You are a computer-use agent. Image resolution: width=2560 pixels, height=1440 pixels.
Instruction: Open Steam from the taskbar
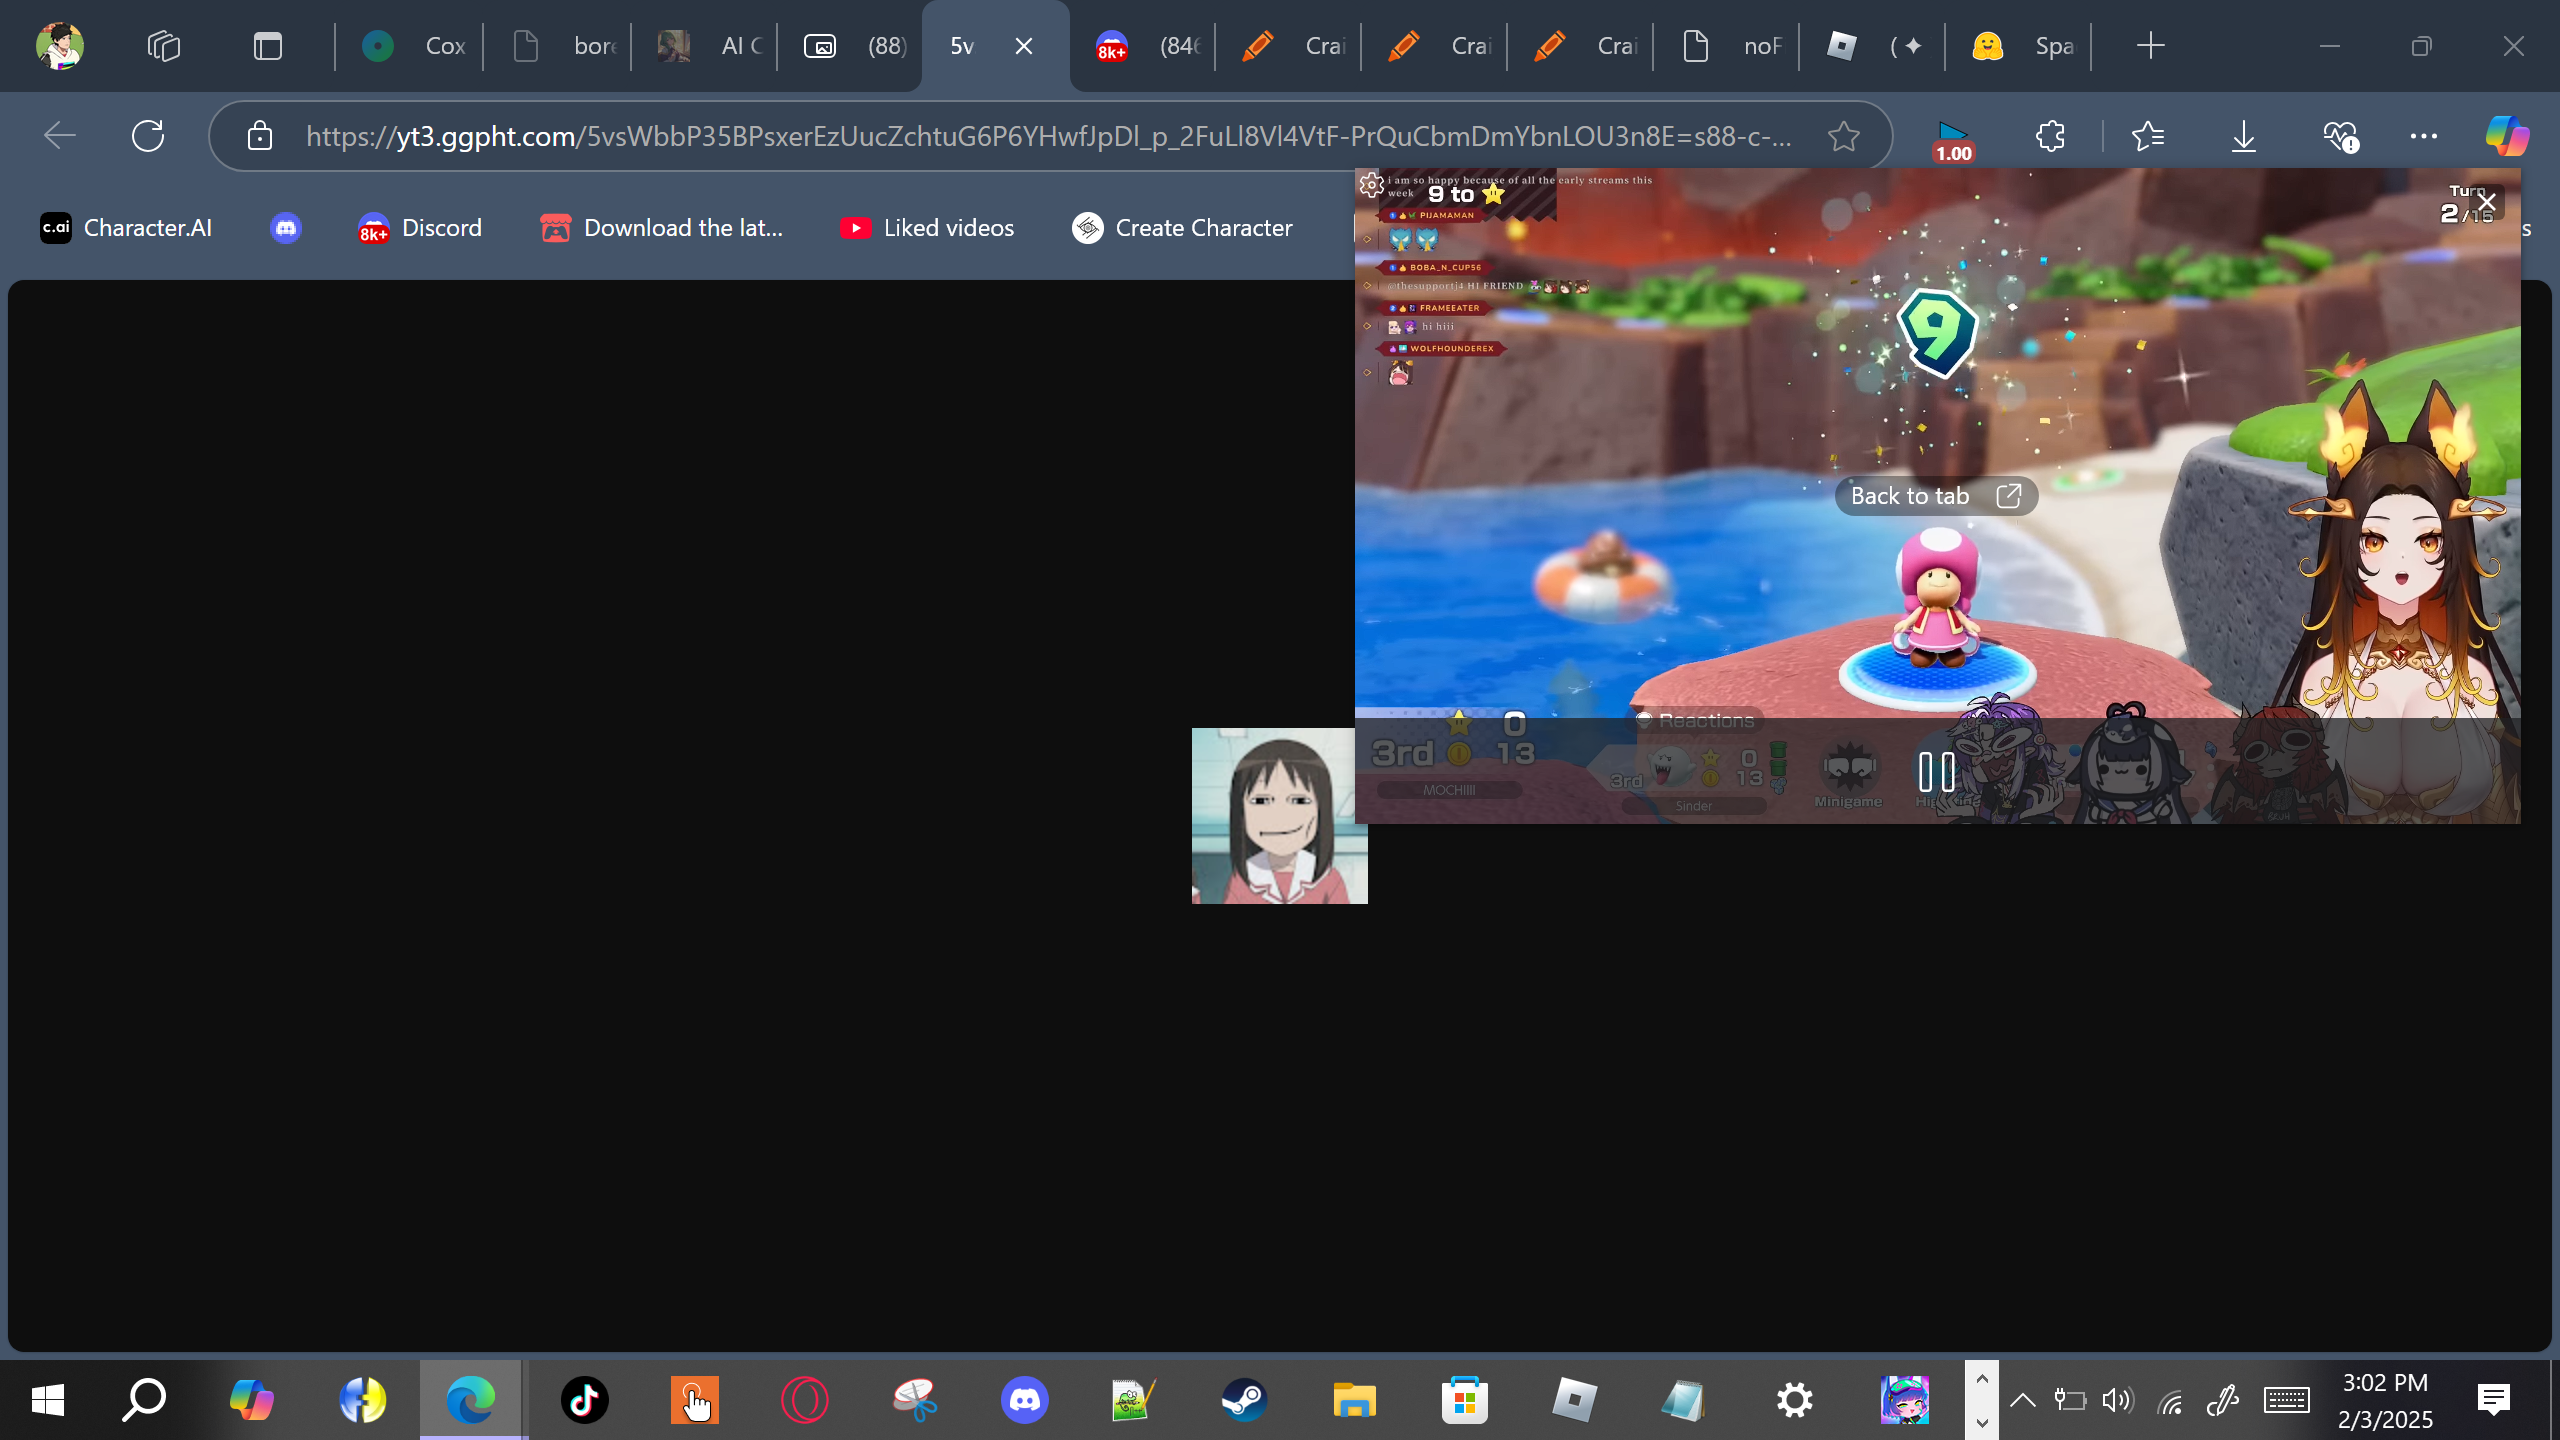(1244, 1400)
